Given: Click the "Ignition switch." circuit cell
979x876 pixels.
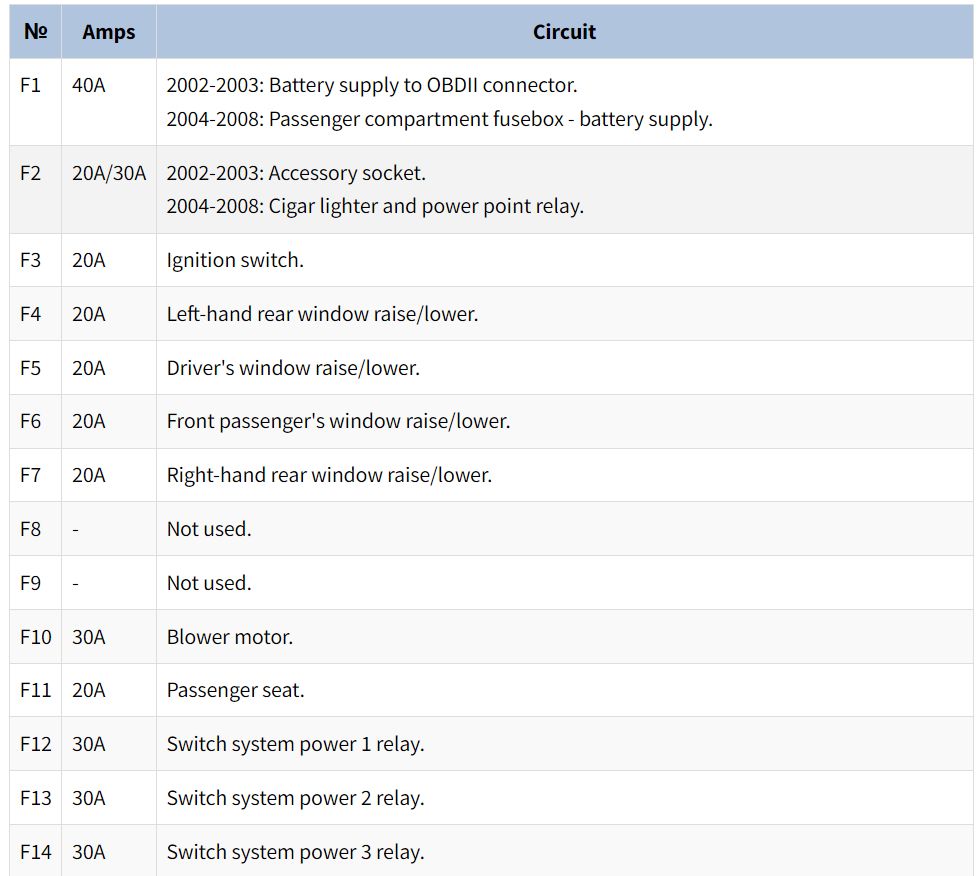Looking at the screenshot, I should click(x=235, y=260).
